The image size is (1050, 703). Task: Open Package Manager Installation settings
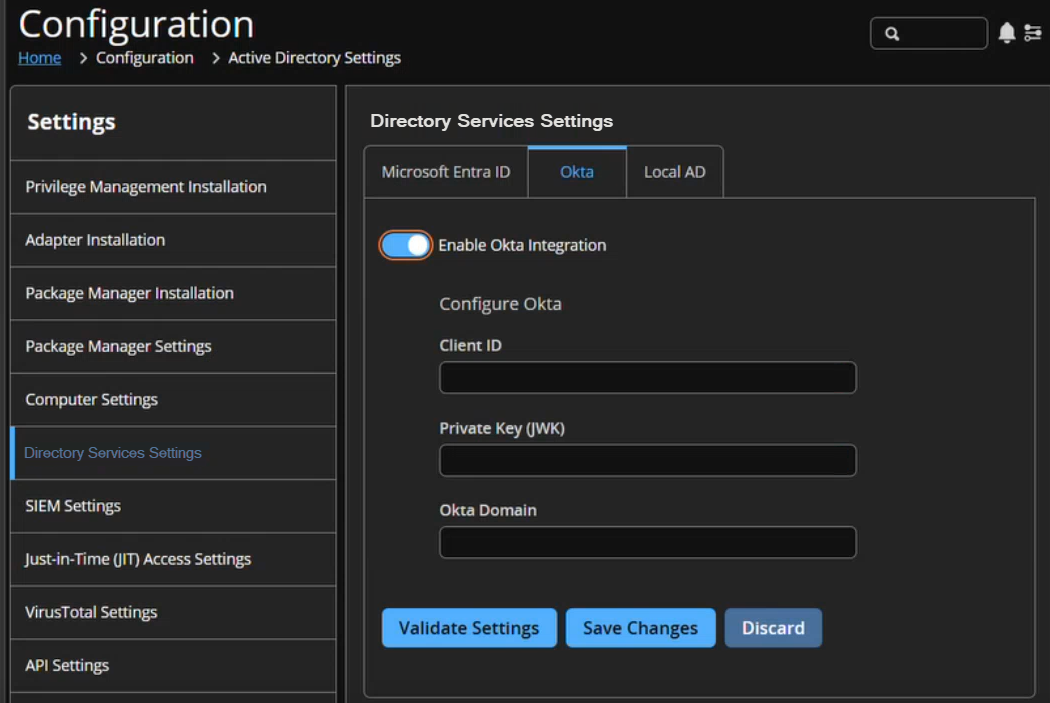point(173,293)
